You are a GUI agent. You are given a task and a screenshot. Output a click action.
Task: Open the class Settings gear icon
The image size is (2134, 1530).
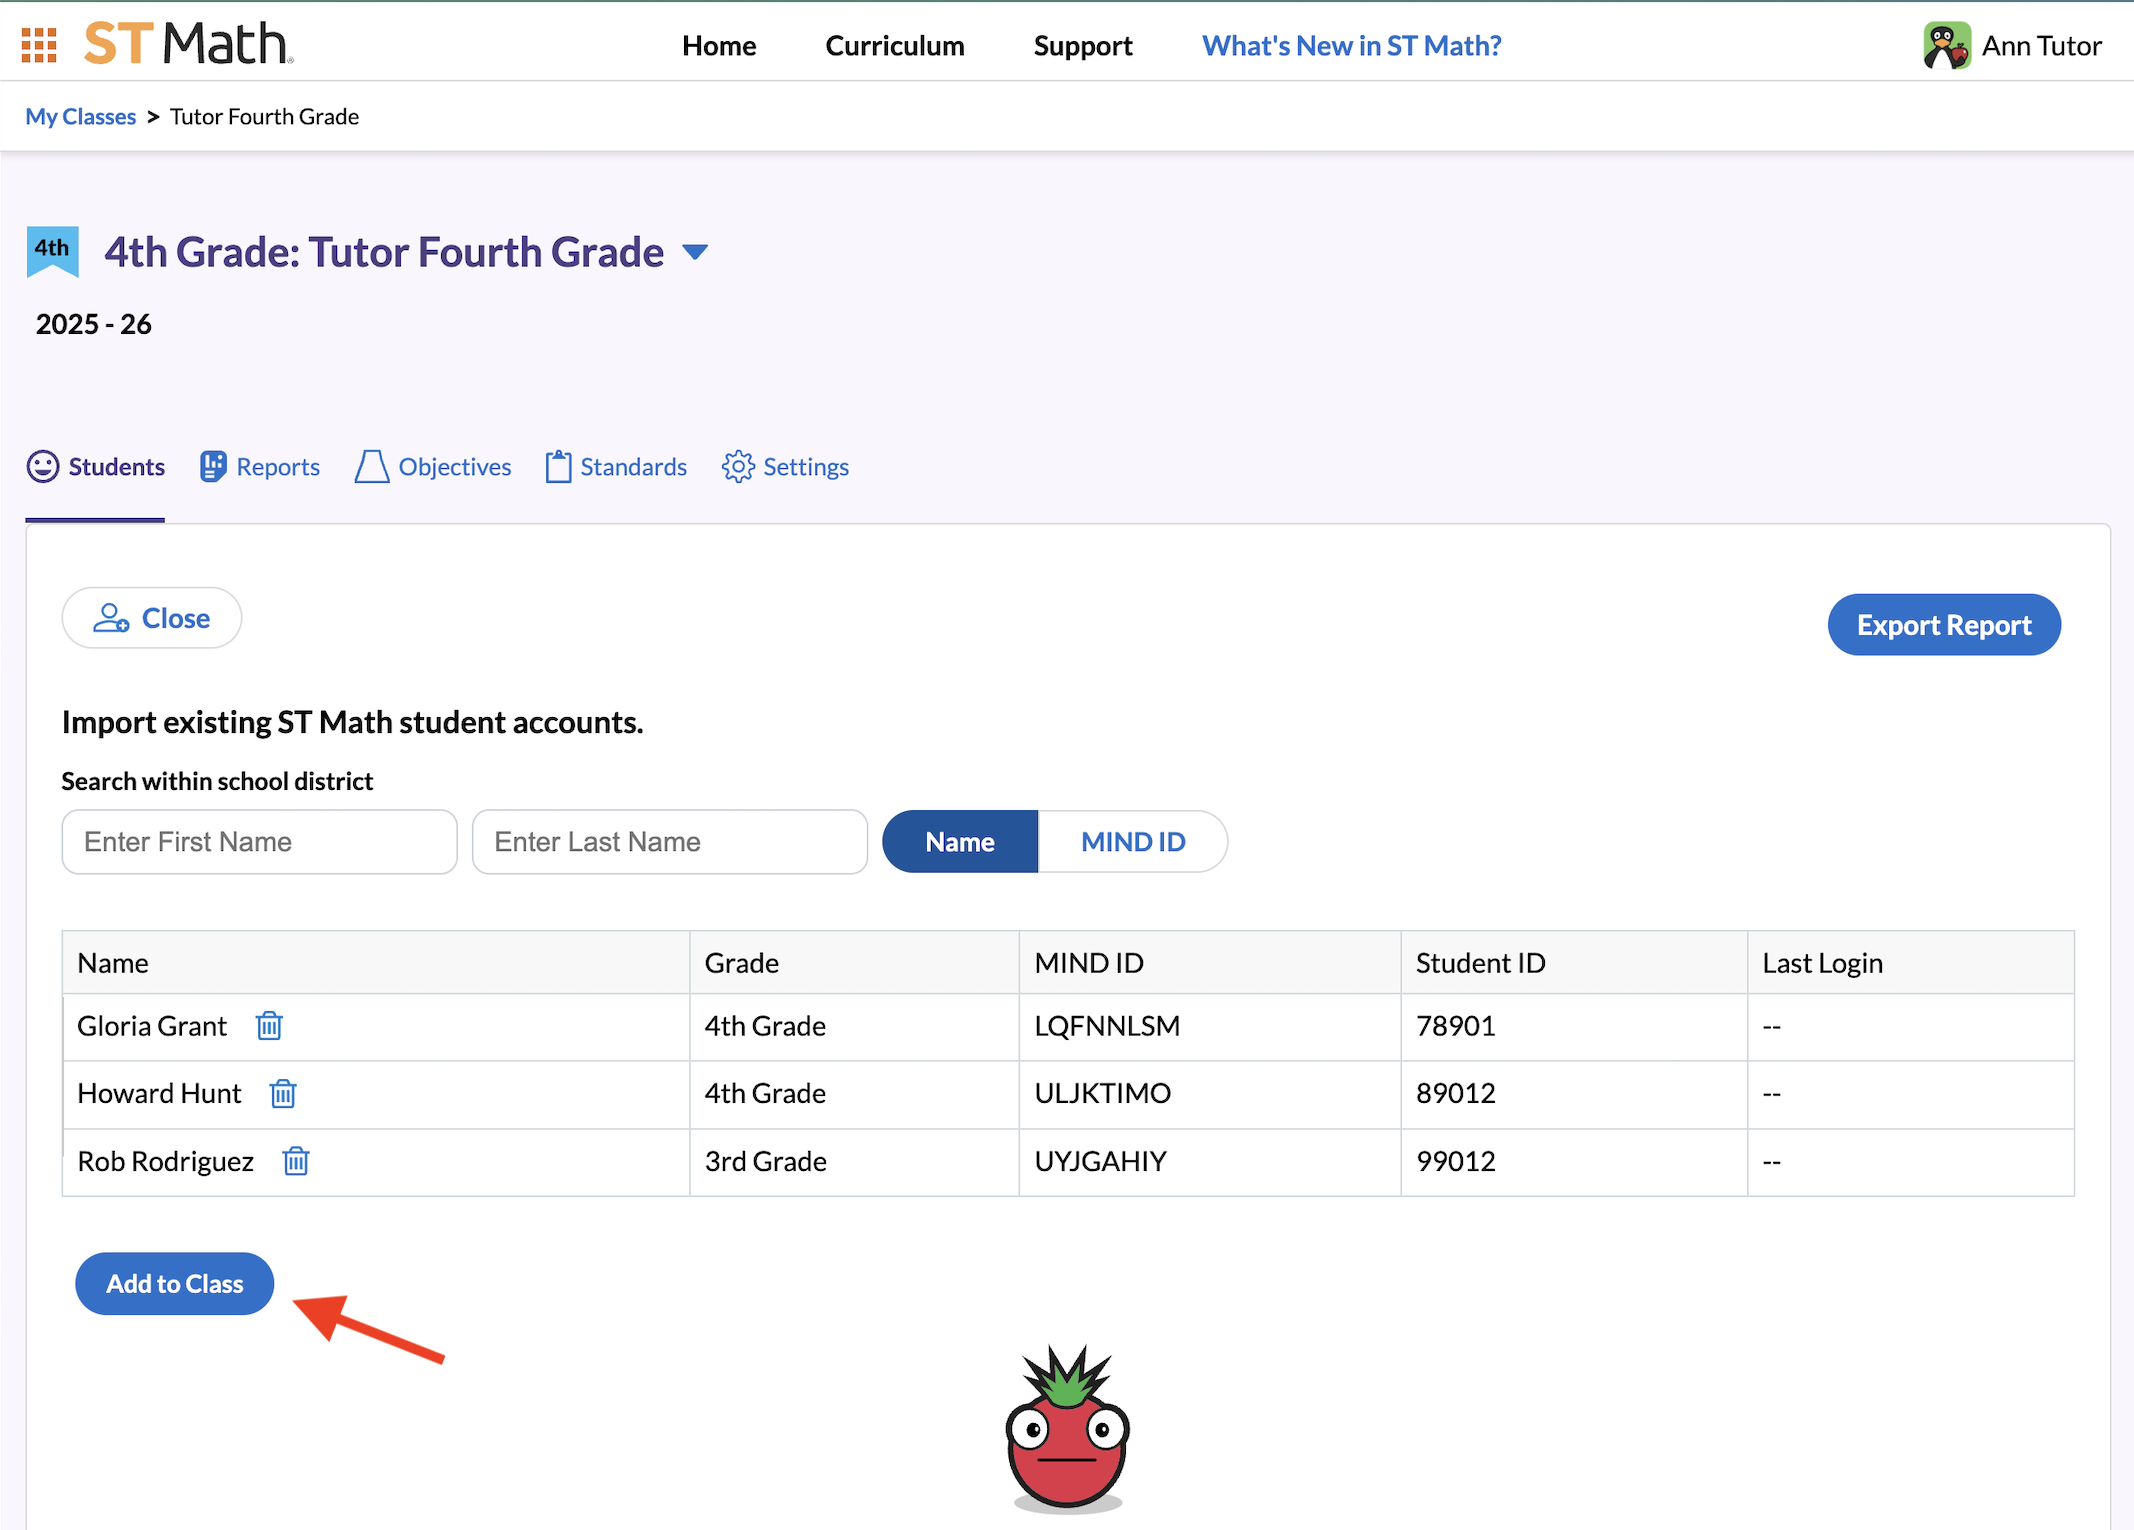click(x=738, y=466)
